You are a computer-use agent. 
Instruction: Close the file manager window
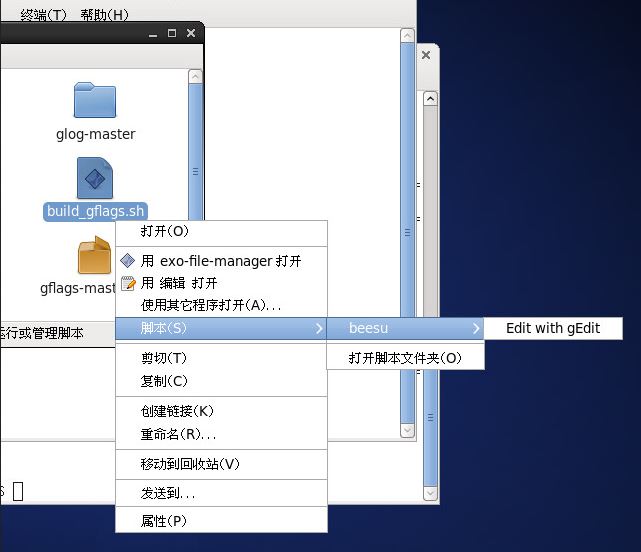pyautogui.click(x=191, y=33)
